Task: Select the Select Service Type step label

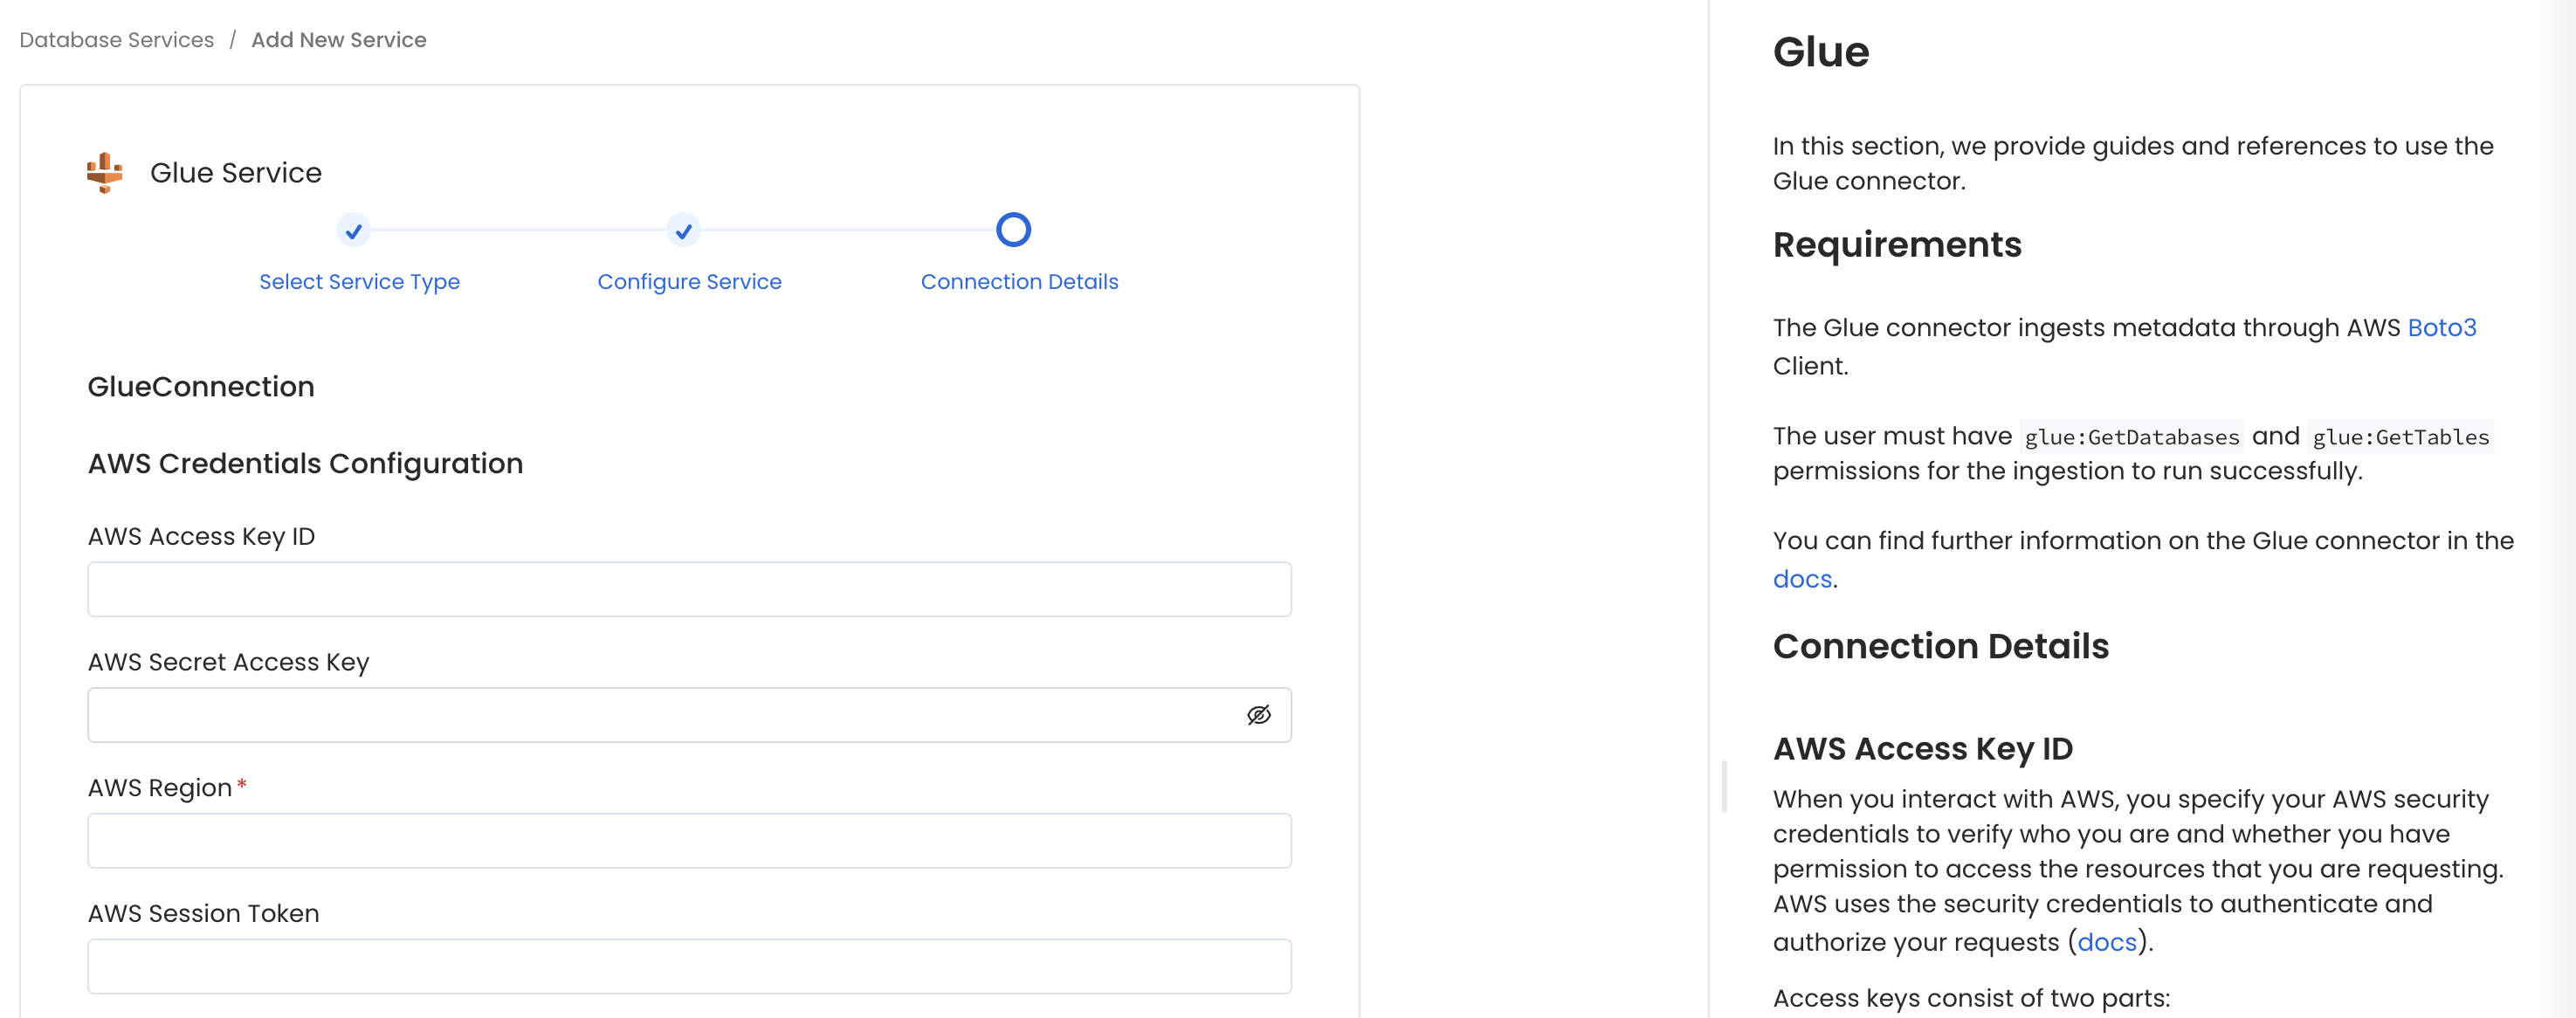Action: (359, 281)
